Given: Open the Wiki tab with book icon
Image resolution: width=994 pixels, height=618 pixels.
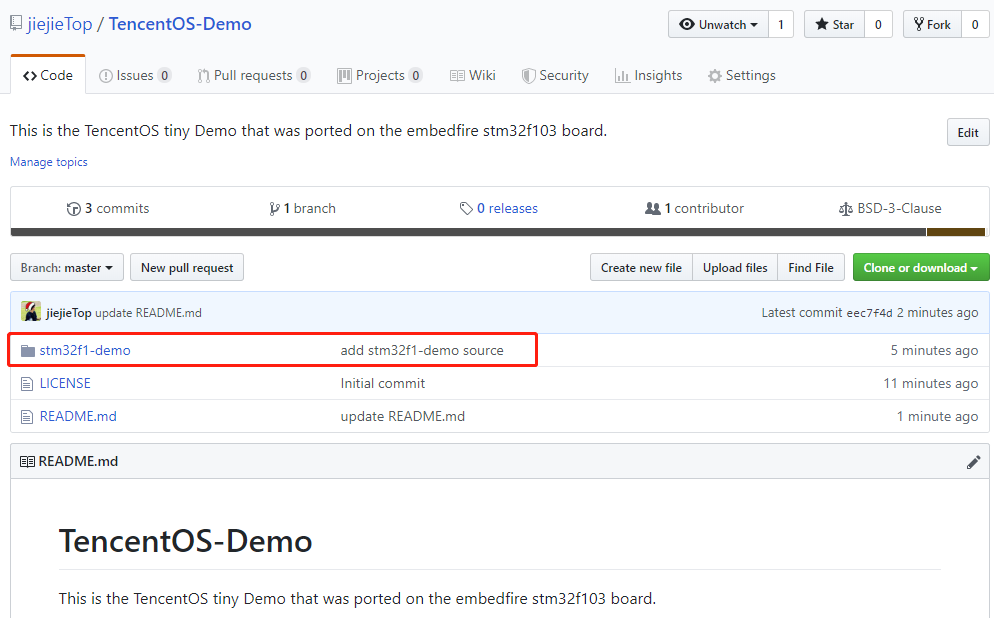Looking at the screenshot, I should (x=473, y=75).
